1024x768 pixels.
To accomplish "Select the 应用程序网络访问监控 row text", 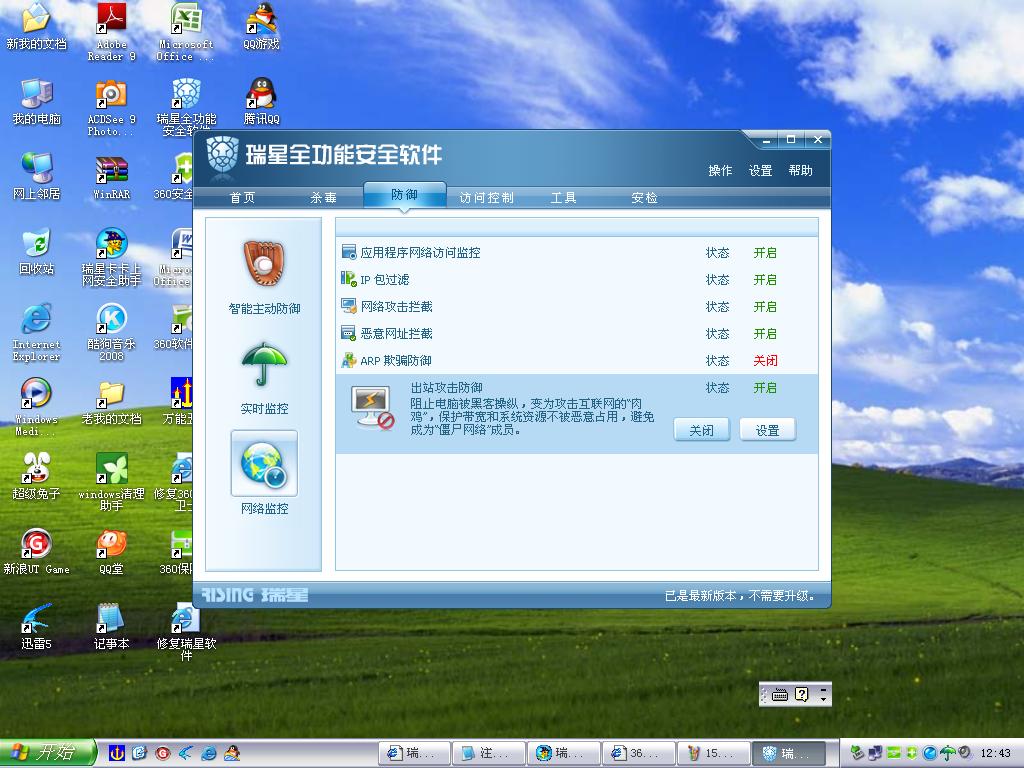I will [421, 253].
